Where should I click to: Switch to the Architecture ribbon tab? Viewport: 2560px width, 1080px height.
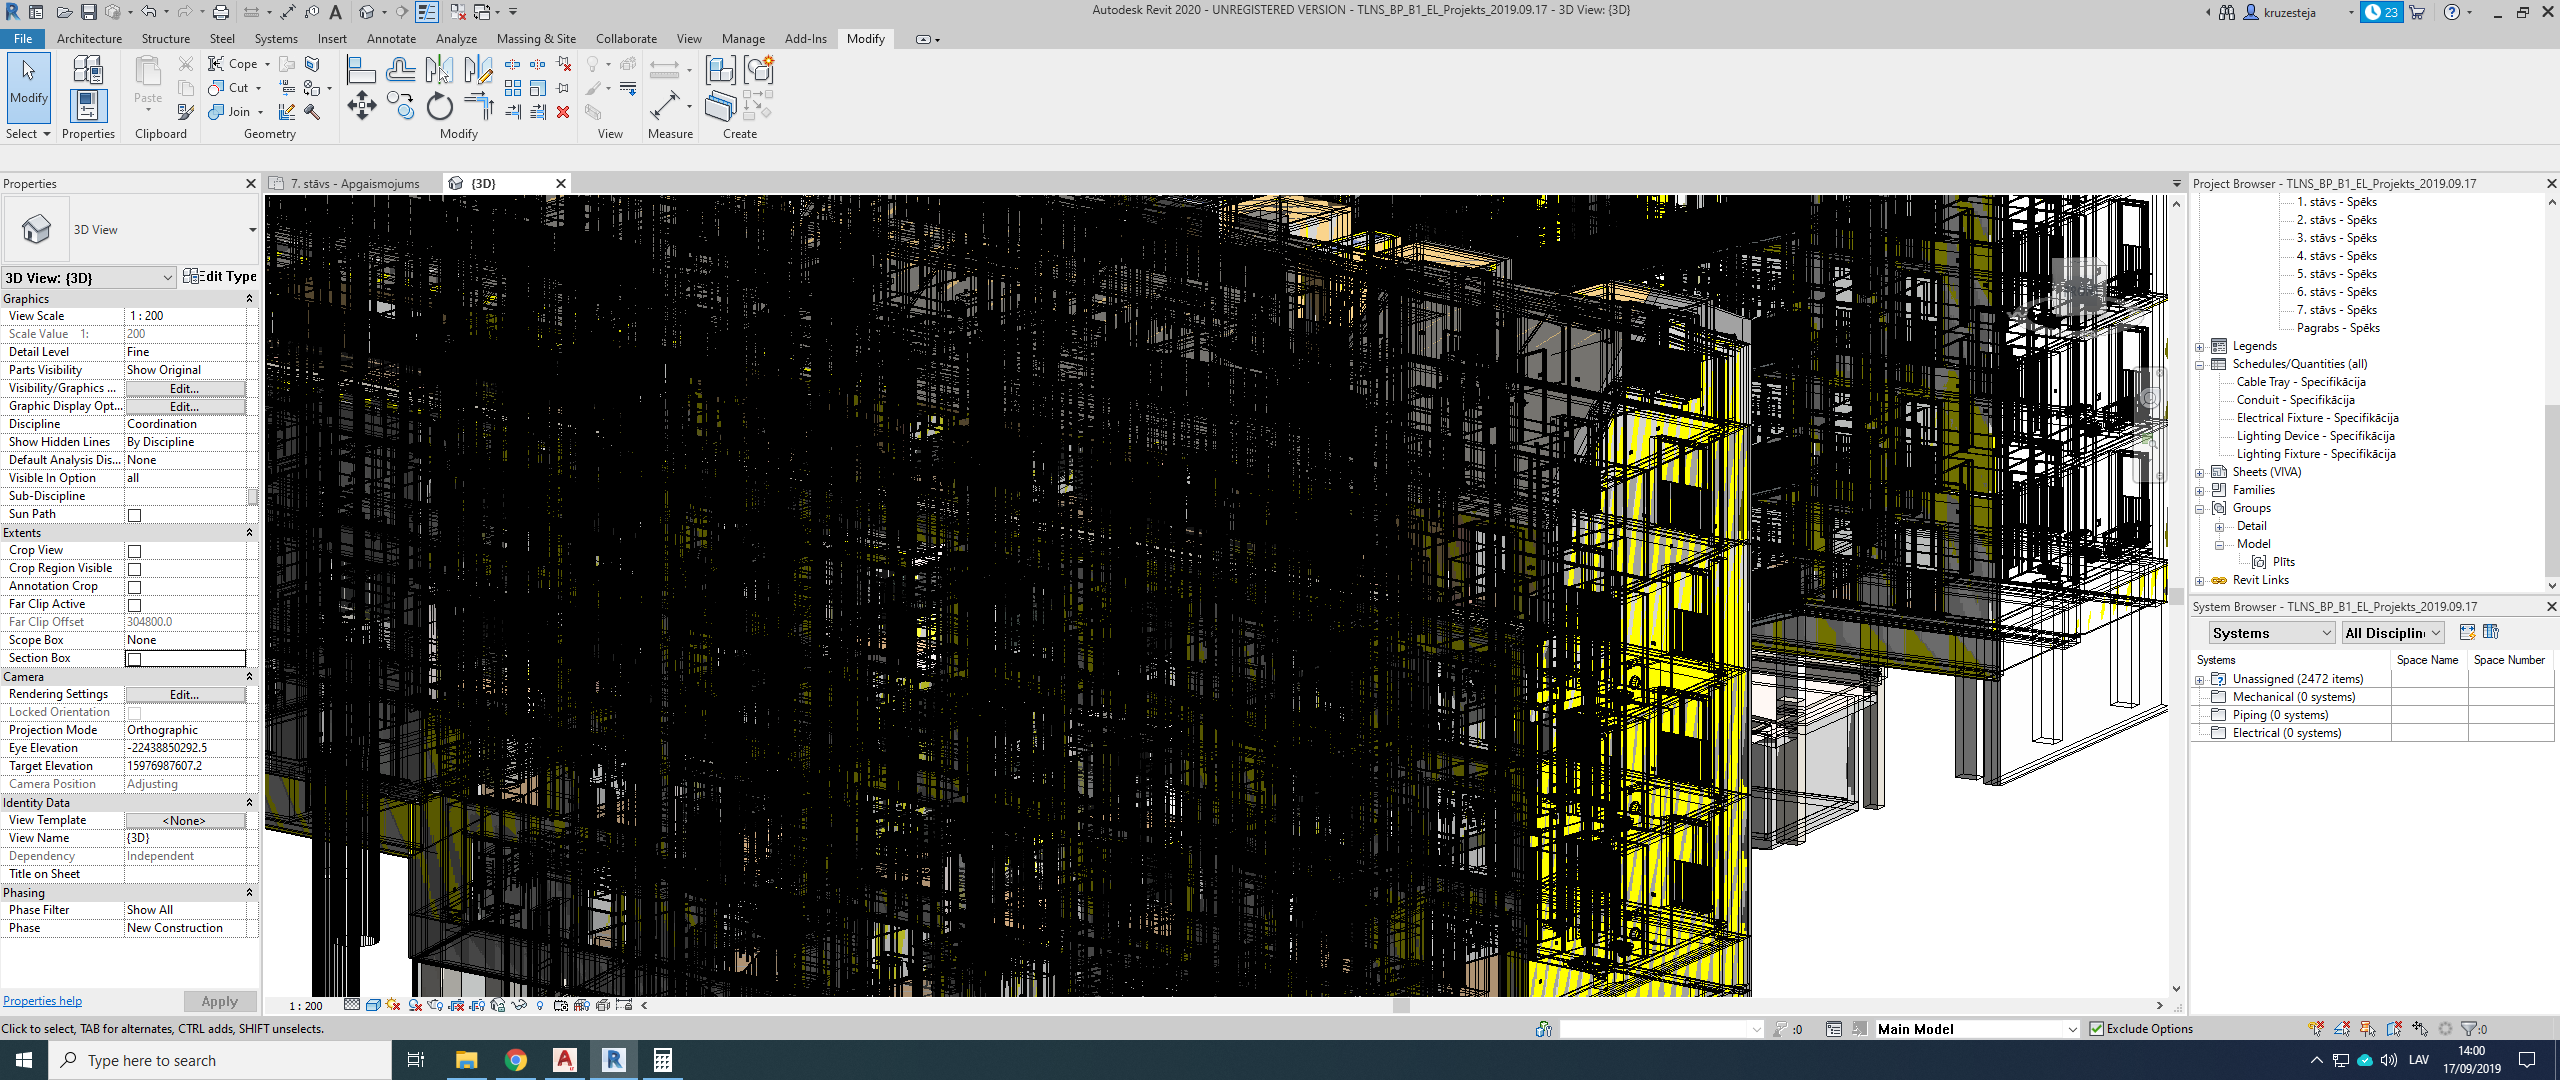tap(89, 38)
